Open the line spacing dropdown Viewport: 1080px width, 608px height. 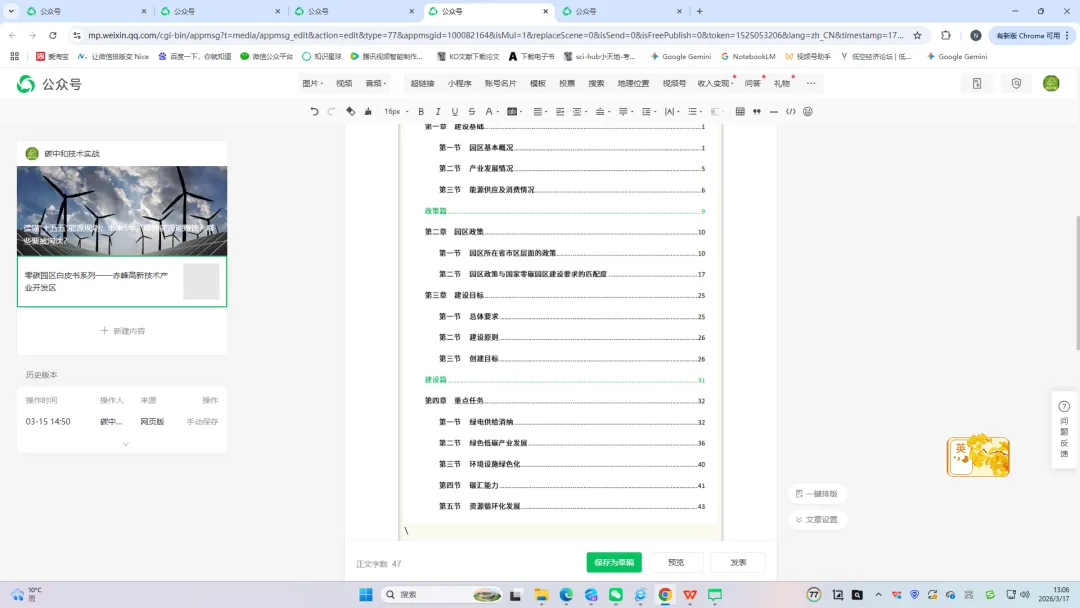click(x=648, y=112)
